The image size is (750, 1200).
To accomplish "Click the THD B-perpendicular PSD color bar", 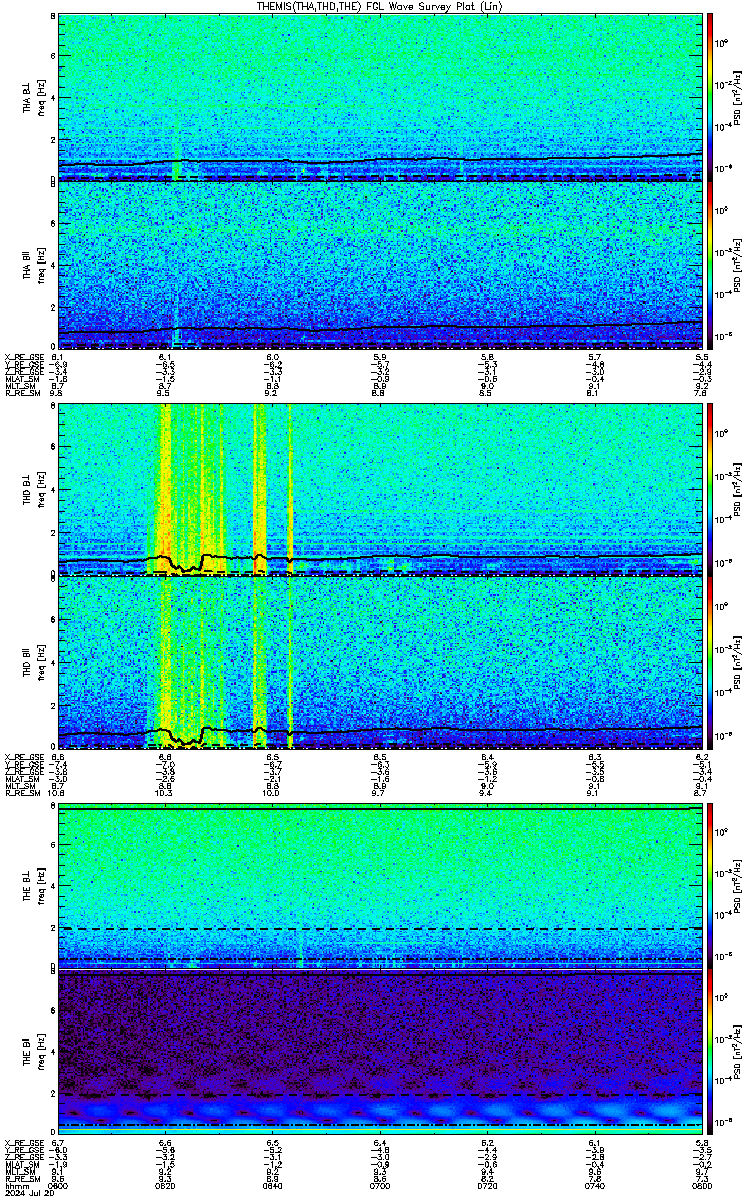I will click(x=710, y=489).
